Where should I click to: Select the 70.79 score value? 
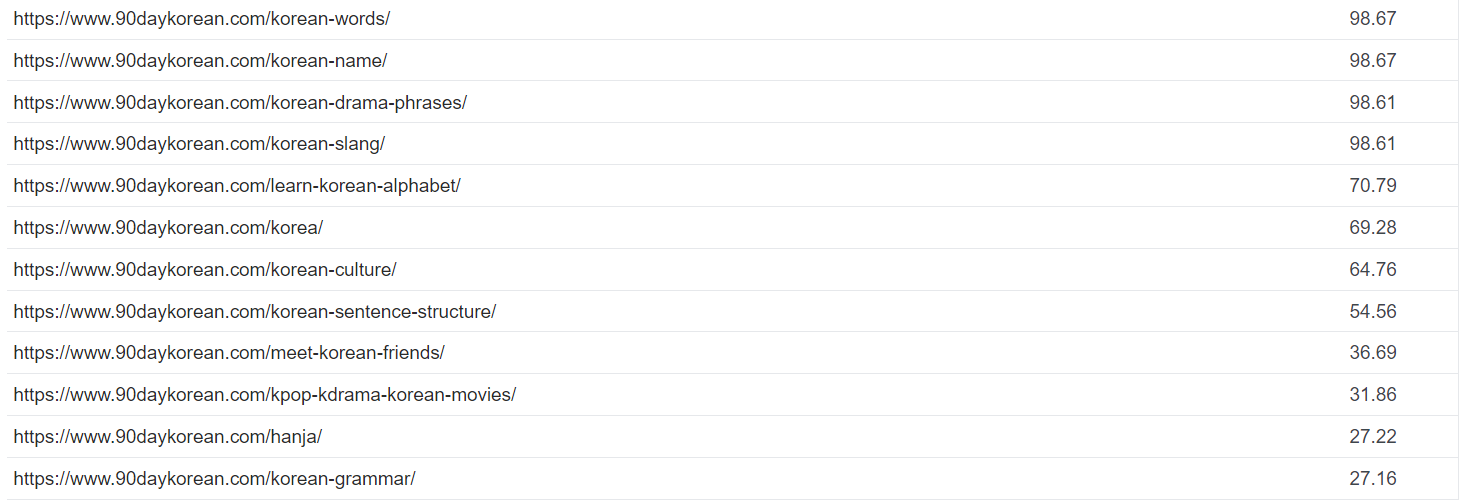tap(1373, 186)
